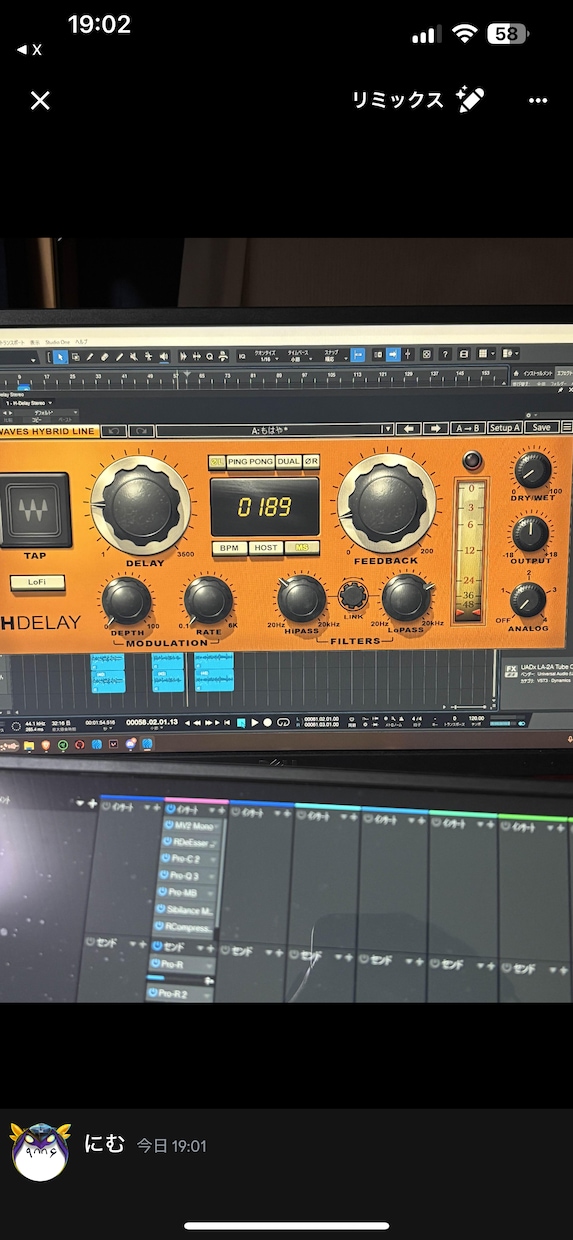Load the previous preset with the left arrow

click(409, 429)
